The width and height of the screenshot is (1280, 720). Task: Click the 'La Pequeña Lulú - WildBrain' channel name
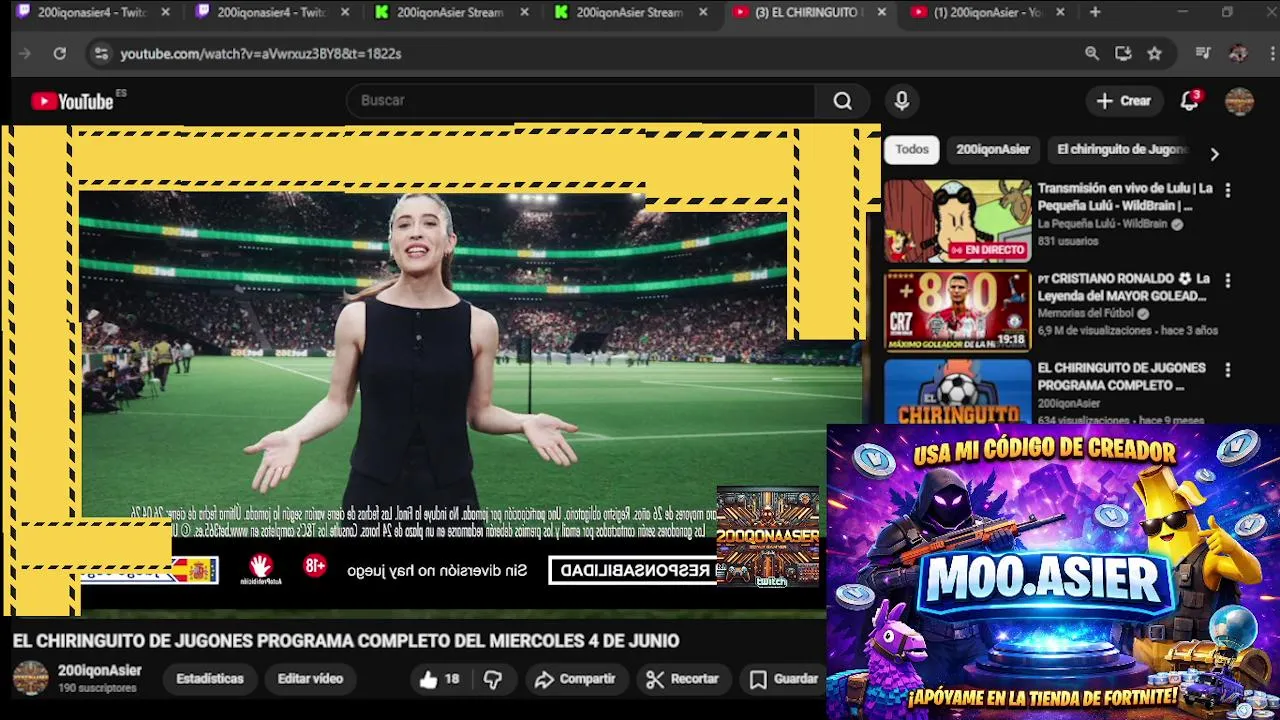pyautogui.click(x=1102, y=224)
